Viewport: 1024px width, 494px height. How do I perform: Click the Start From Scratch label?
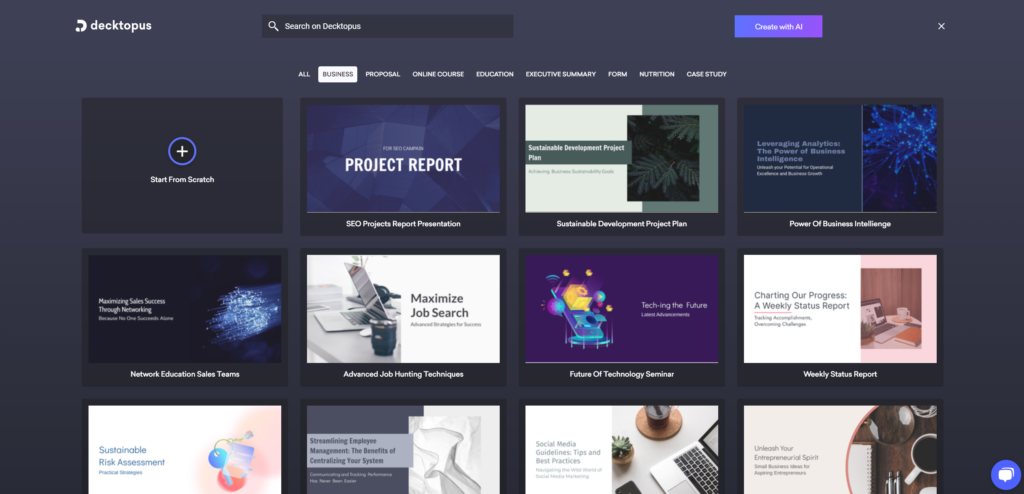[182, 179]
